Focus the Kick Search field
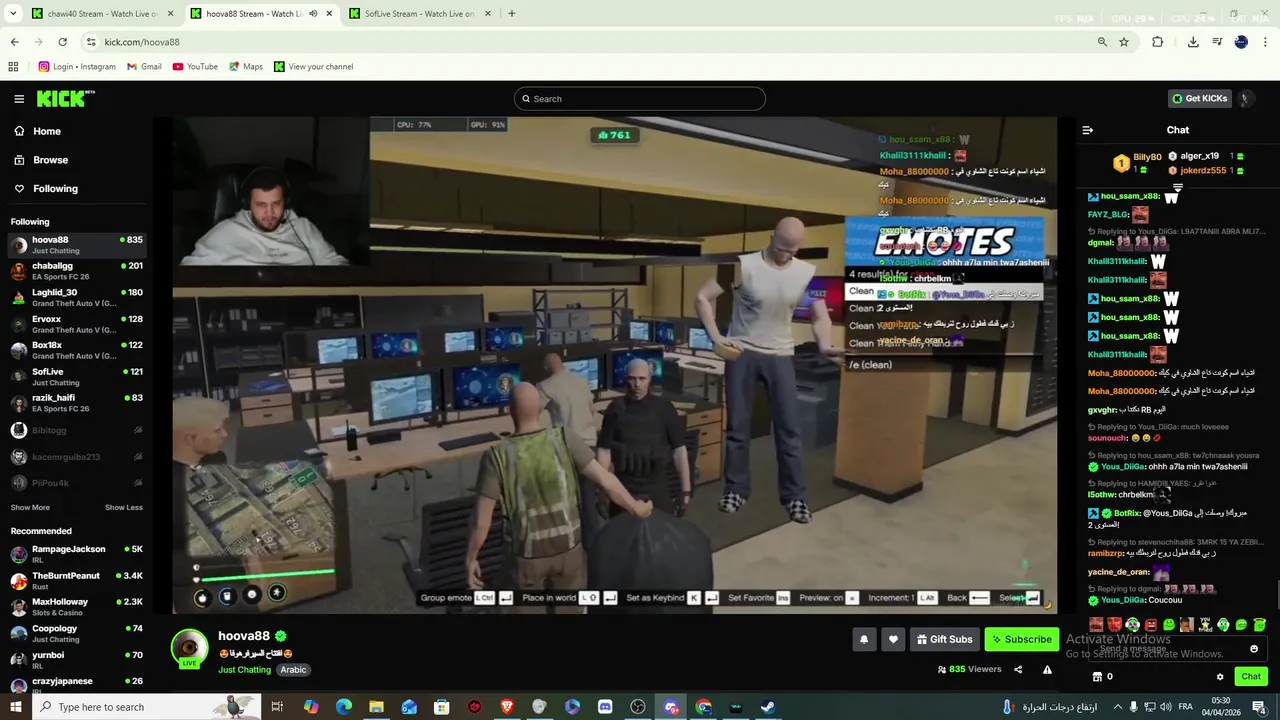The height and width of the screenshot is (720, 1280). [640, 99]
